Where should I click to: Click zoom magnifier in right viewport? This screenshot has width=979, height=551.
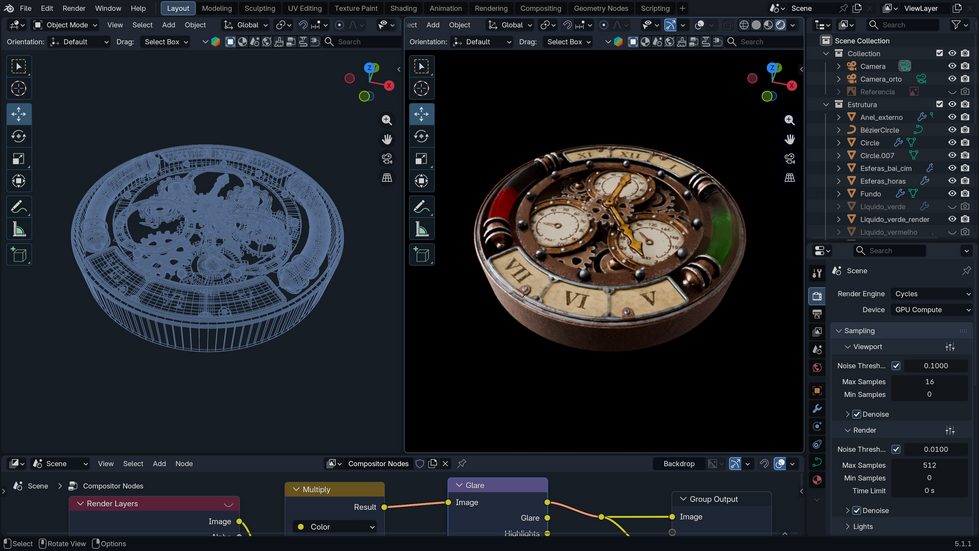790,120
